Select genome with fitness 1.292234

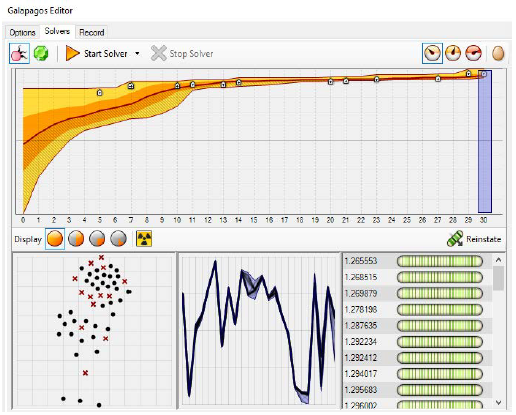[418, 342]
